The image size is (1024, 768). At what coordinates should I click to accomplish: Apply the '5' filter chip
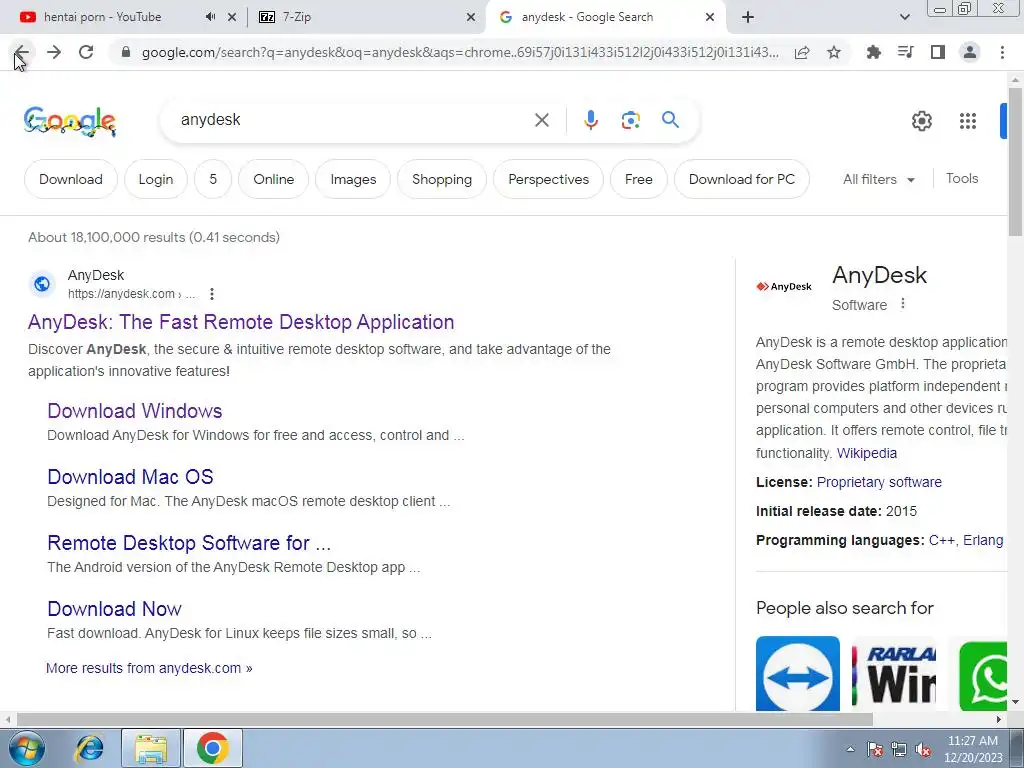click(x=213, y=179)
